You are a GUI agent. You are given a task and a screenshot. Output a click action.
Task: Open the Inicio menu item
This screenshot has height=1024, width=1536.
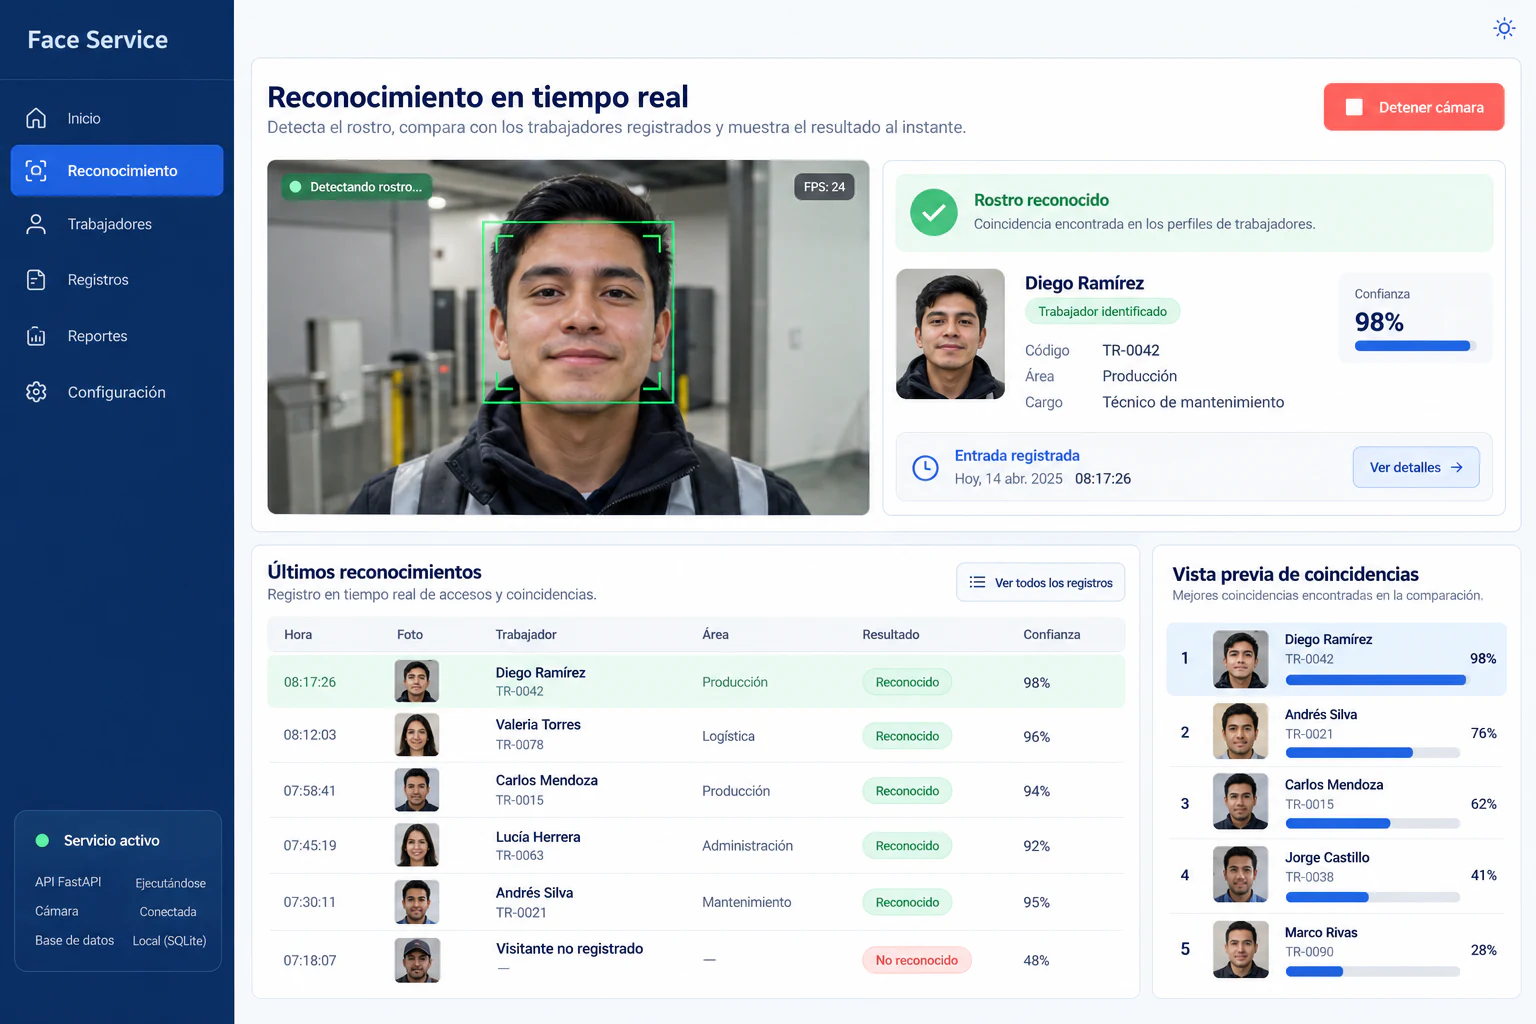pos(117,118)
